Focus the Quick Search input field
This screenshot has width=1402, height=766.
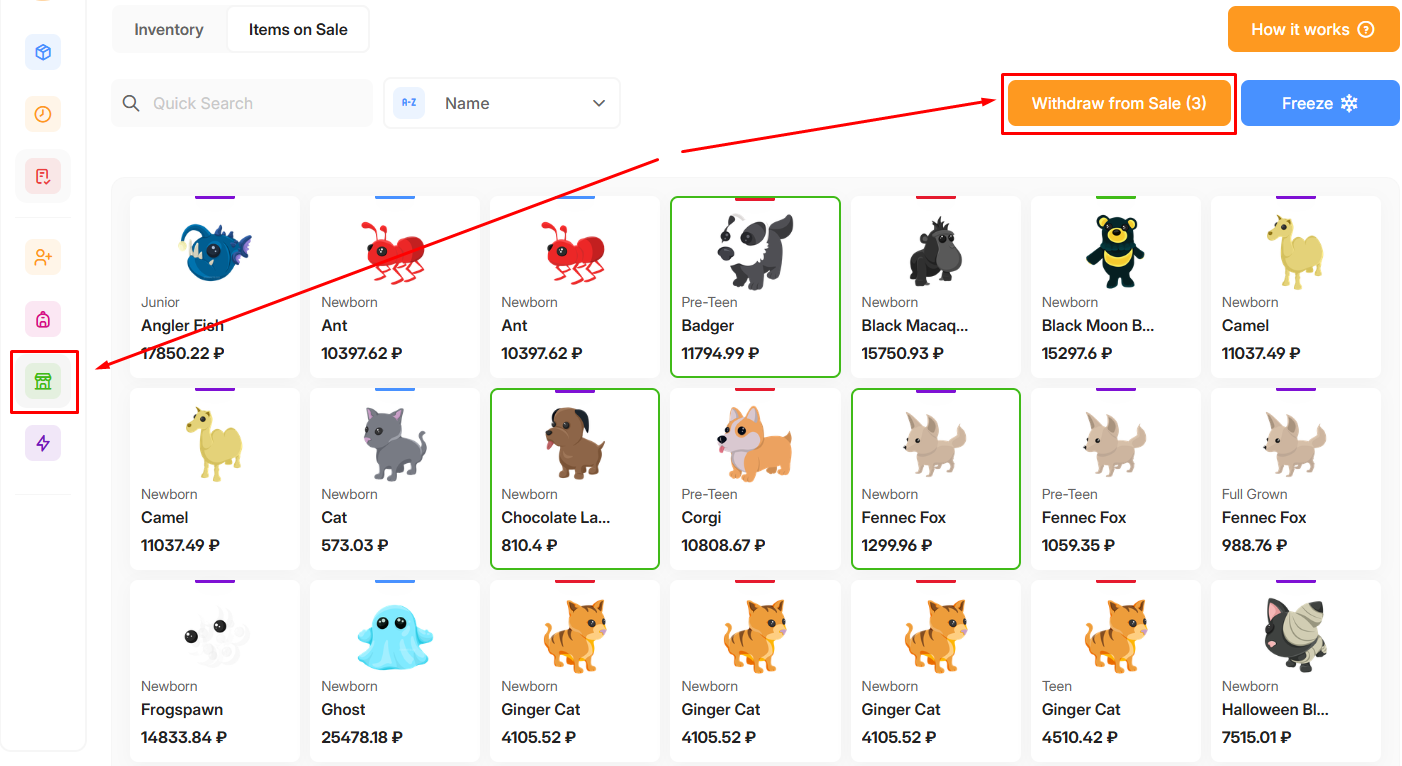[255, 103]
